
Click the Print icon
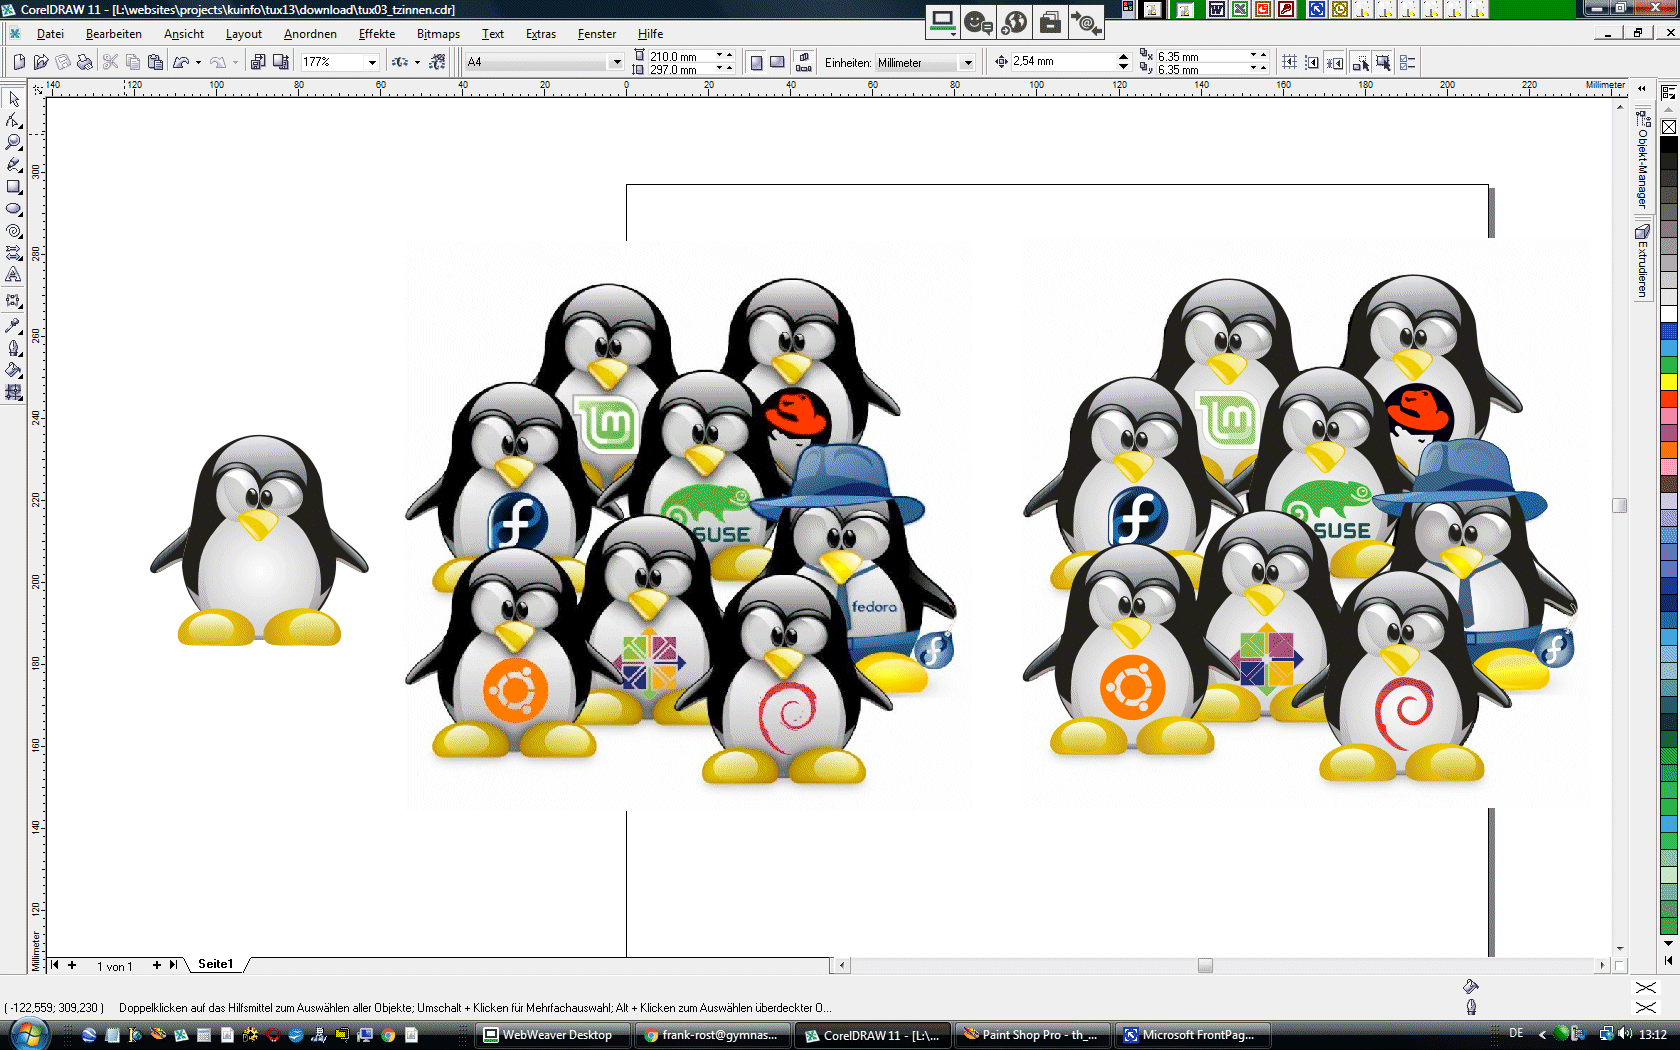tap(85, 62)
